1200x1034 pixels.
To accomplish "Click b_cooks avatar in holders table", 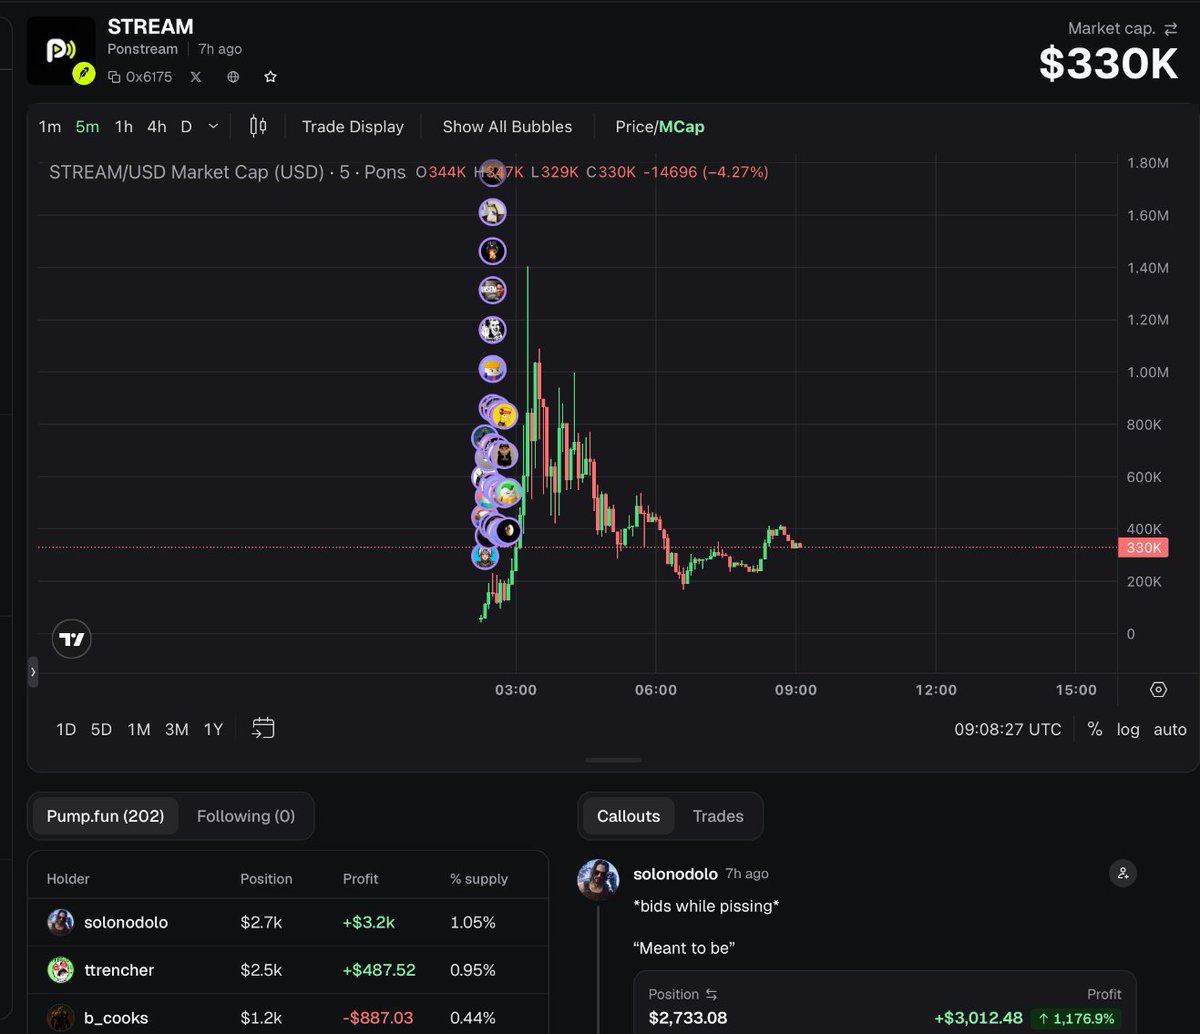I will tap(61, 1017).
